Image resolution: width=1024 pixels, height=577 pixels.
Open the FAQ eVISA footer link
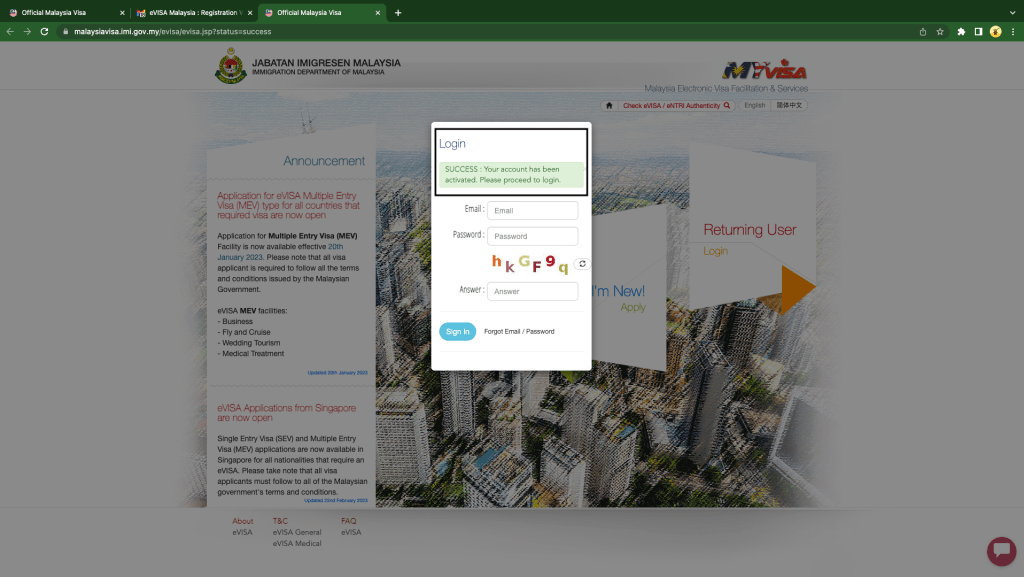tap(351, 532)
